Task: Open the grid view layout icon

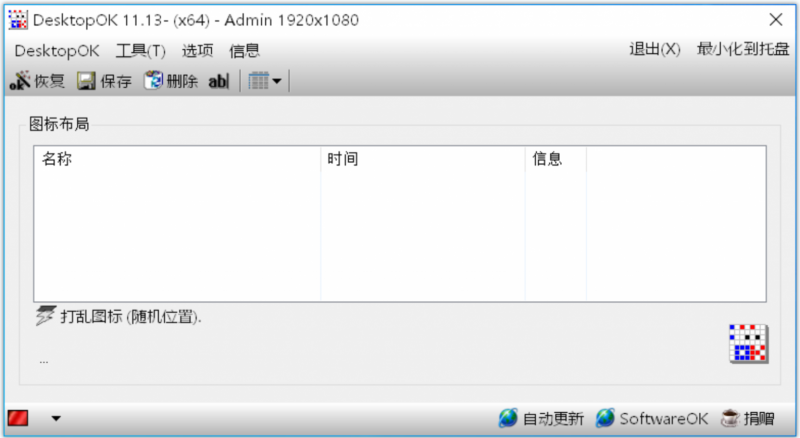Action: pos(259,81)
